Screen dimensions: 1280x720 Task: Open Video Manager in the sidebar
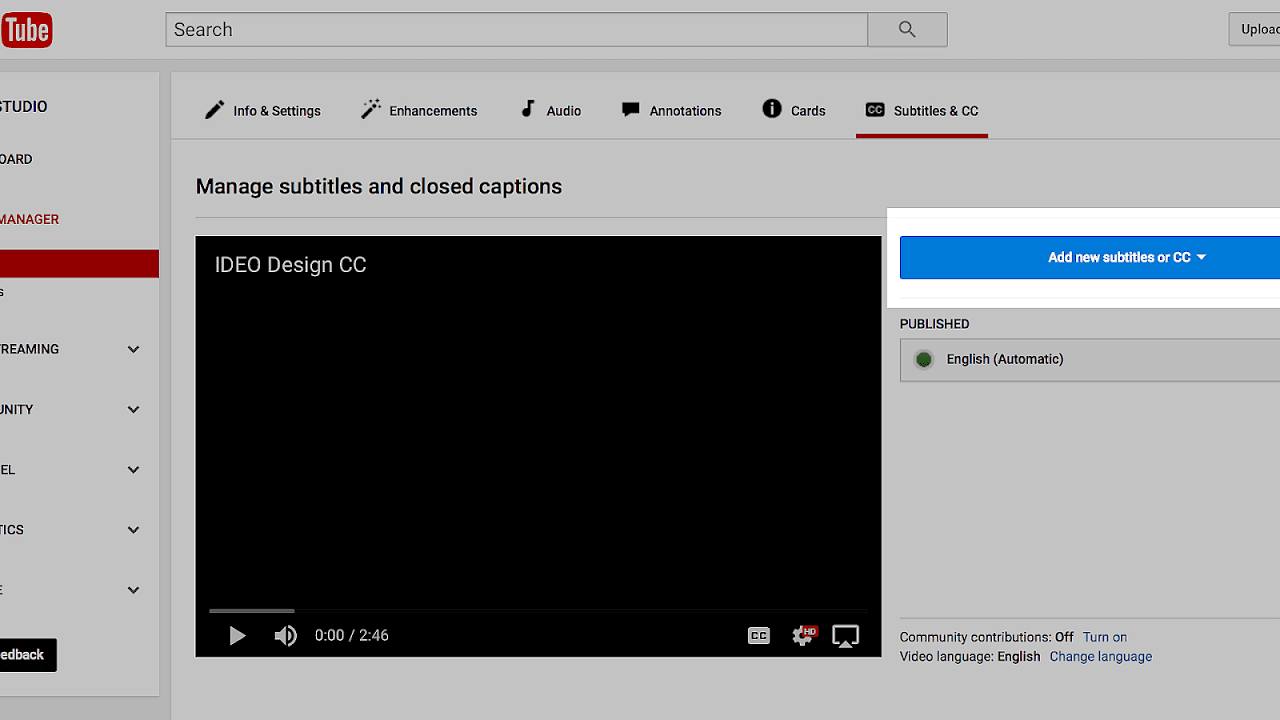click(x=30, y=219)
